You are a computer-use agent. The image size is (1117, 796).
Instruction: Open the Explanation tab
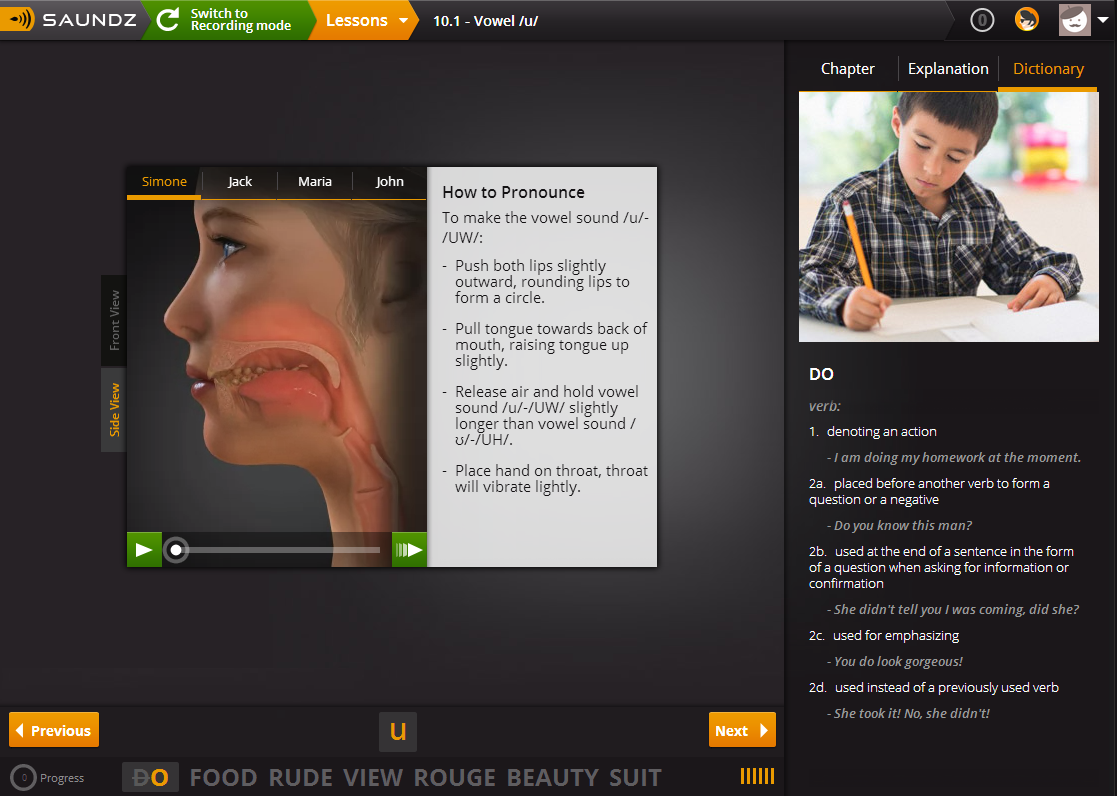click(x=948, y=69)
